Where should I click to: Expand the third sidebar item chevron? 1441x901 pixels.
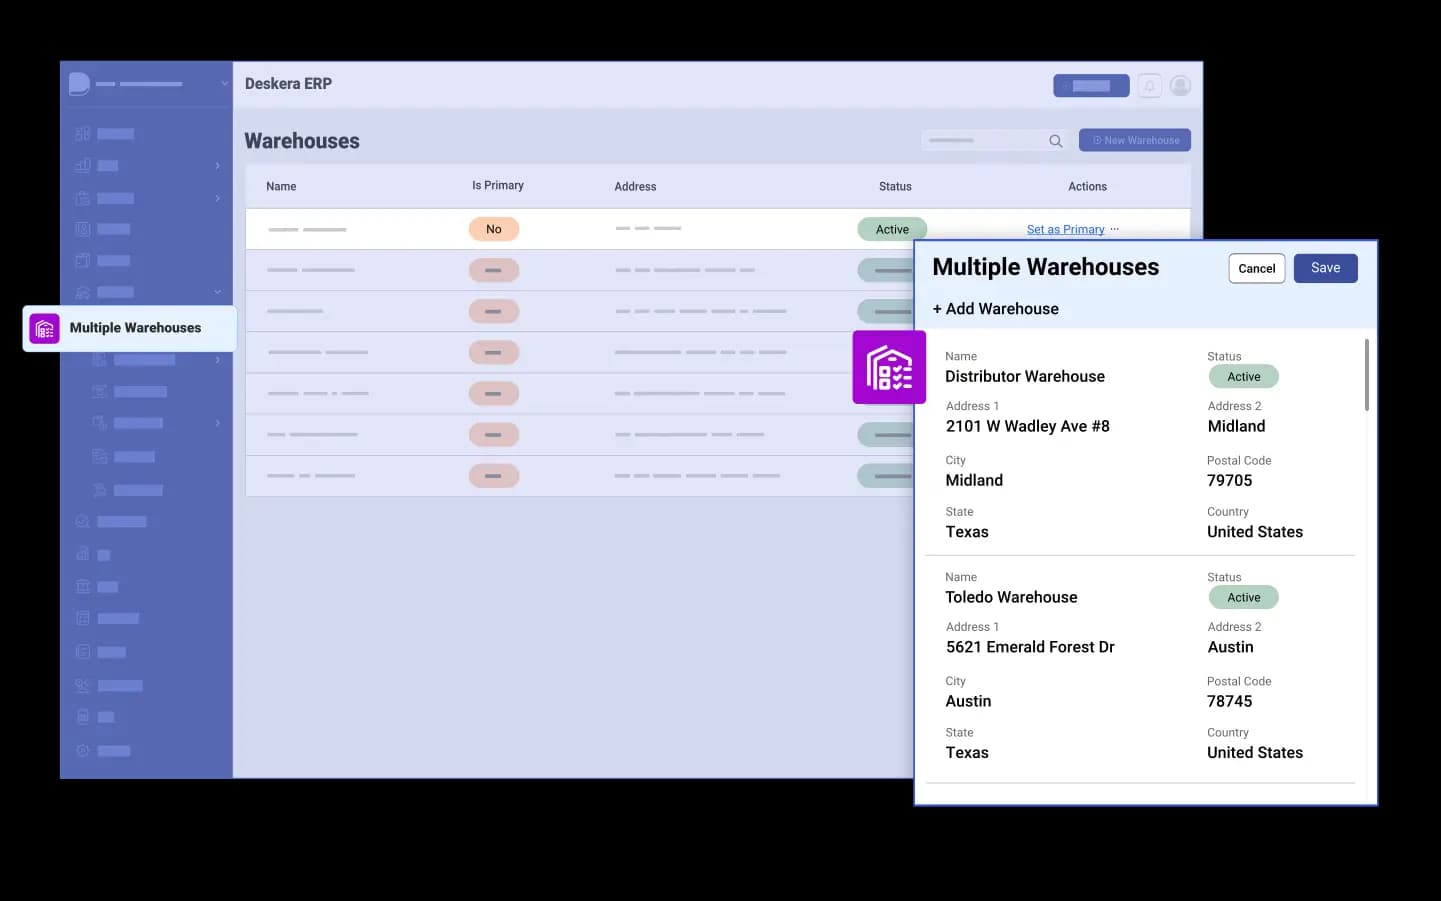(217, 198)
